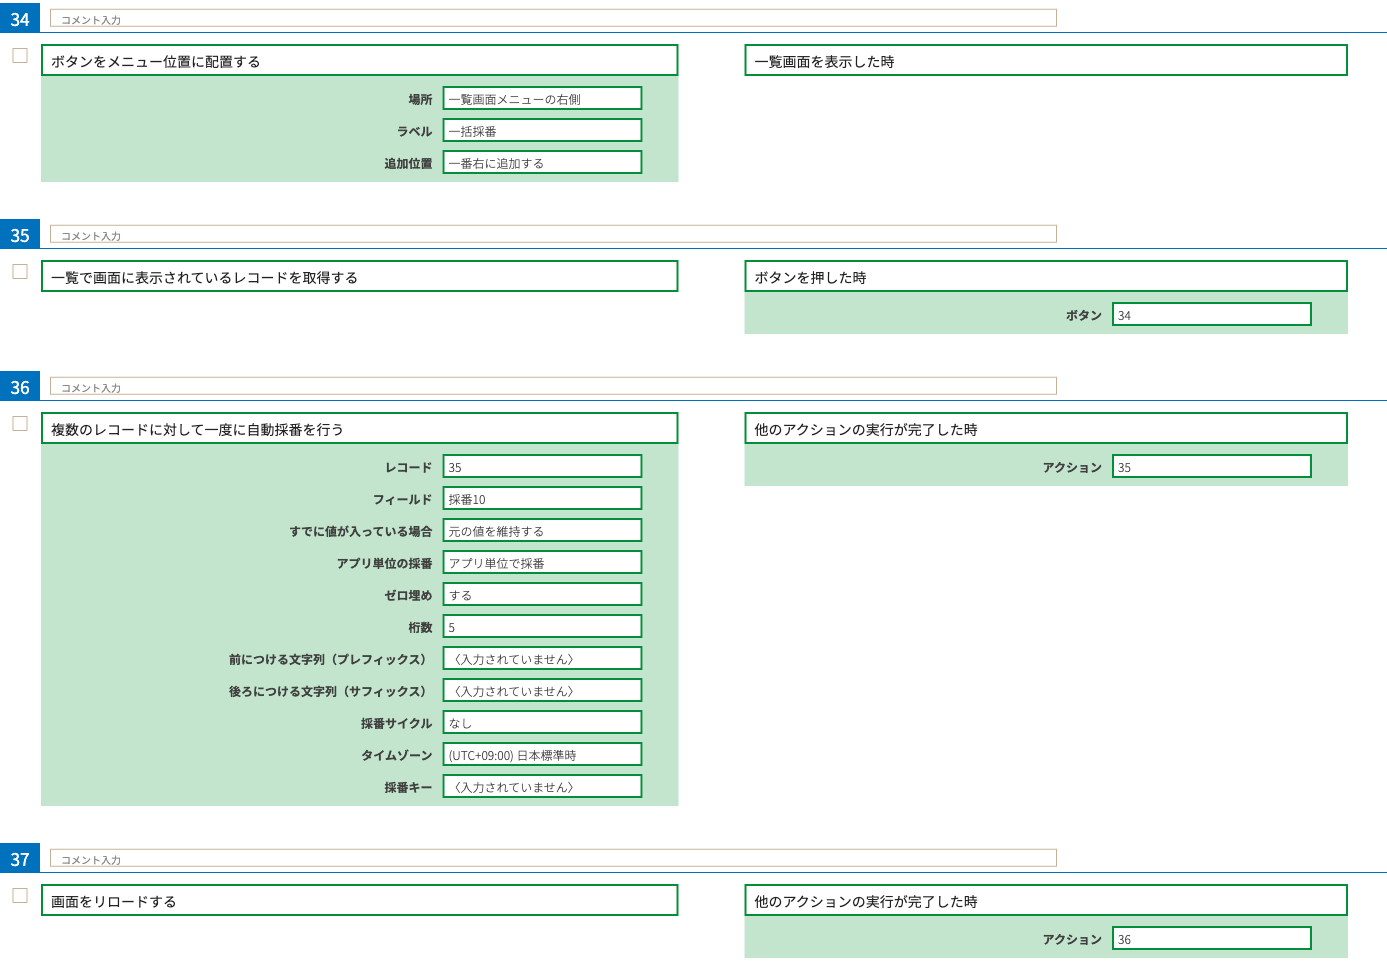The width and height of the screenshot is (1387, 970).
Task: Open the すでに値が入っている場合 field
Action: (542, 531)
